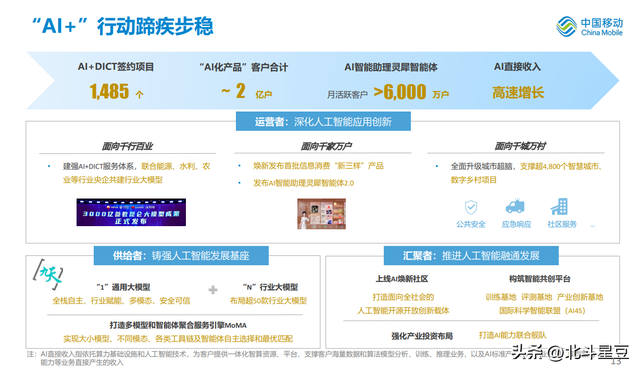Click the AI+DICT签约项目 label
The height and width of the screenshot is (371, 640).
click(116, 67)
